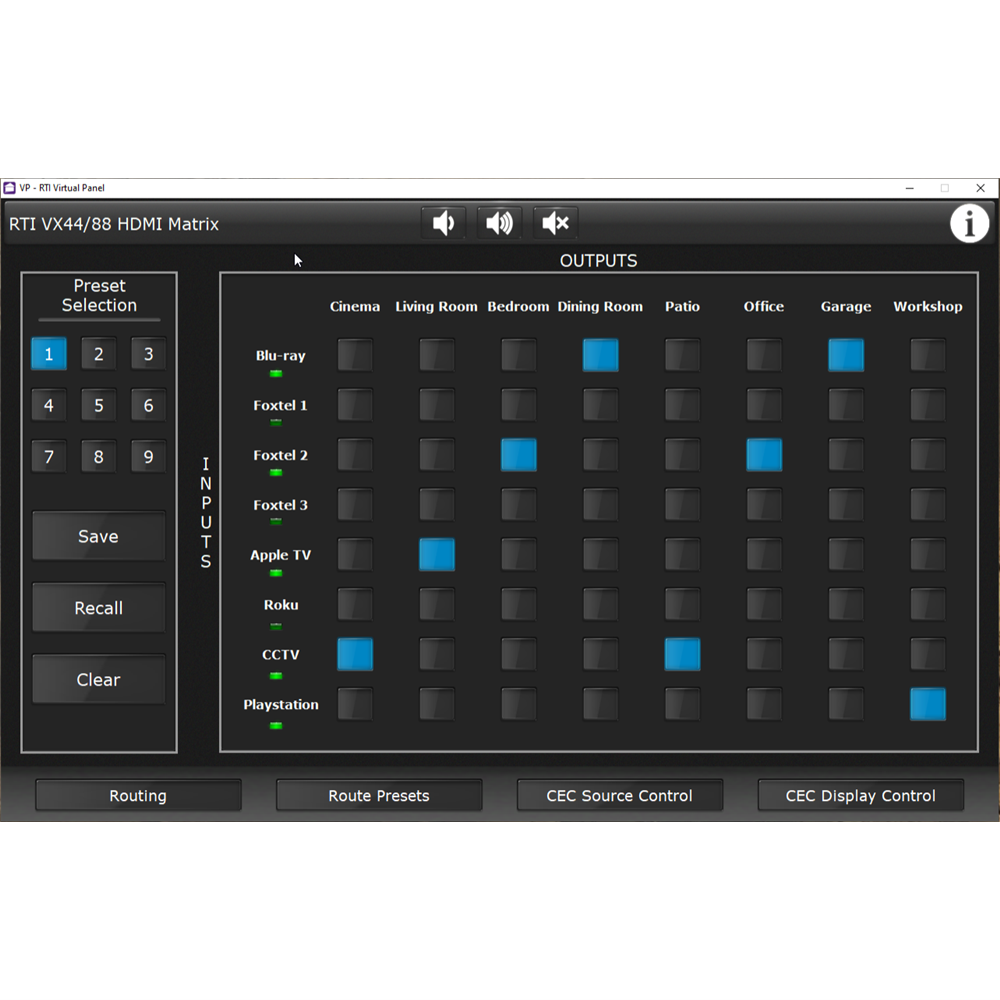Click the volume up speaker icon
This screenshot has width=1000, height=1000.
point(499,224)
